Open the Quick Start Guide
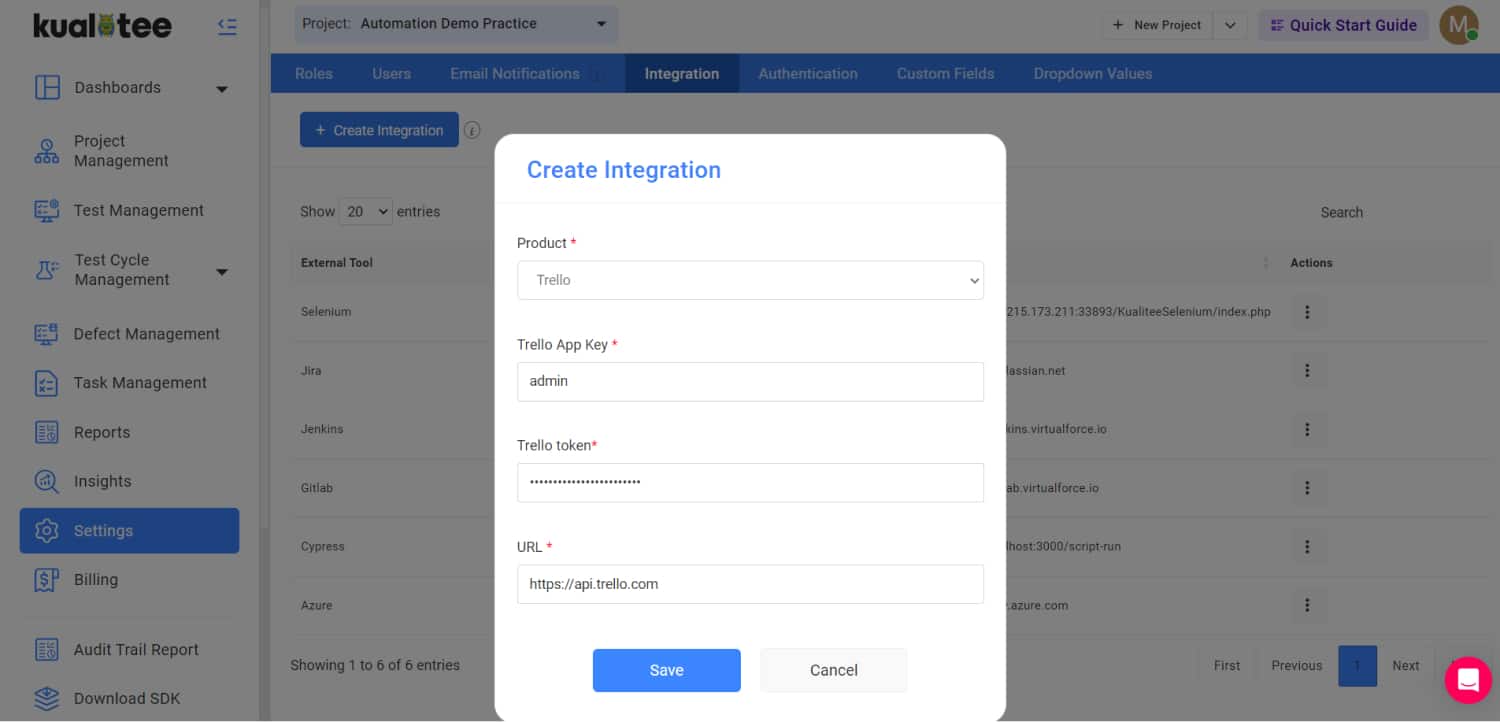This screenshot has height=722, width=1500. pos(1343,25)
